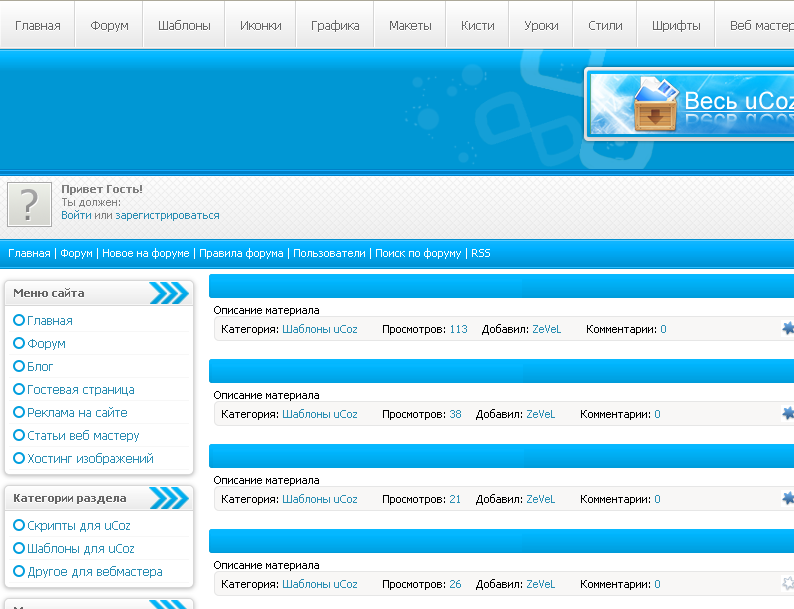Open the зарегистрироваться registration link
Viewport: 794px width, 609px height.
[164, 215]
